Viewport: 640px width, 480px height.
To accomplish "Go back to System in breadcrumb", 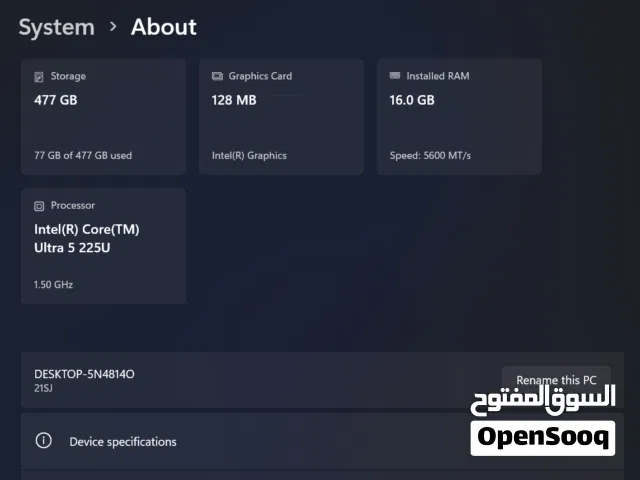I will (57, 28).
